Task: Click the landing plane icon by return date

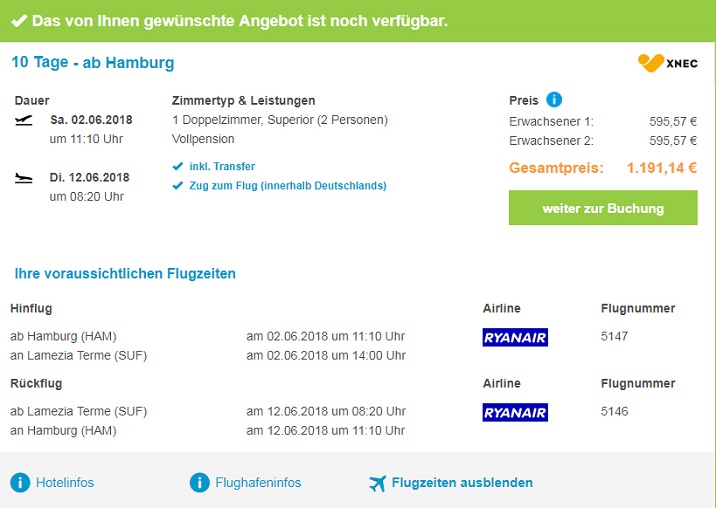Action: tap(24, 178)
